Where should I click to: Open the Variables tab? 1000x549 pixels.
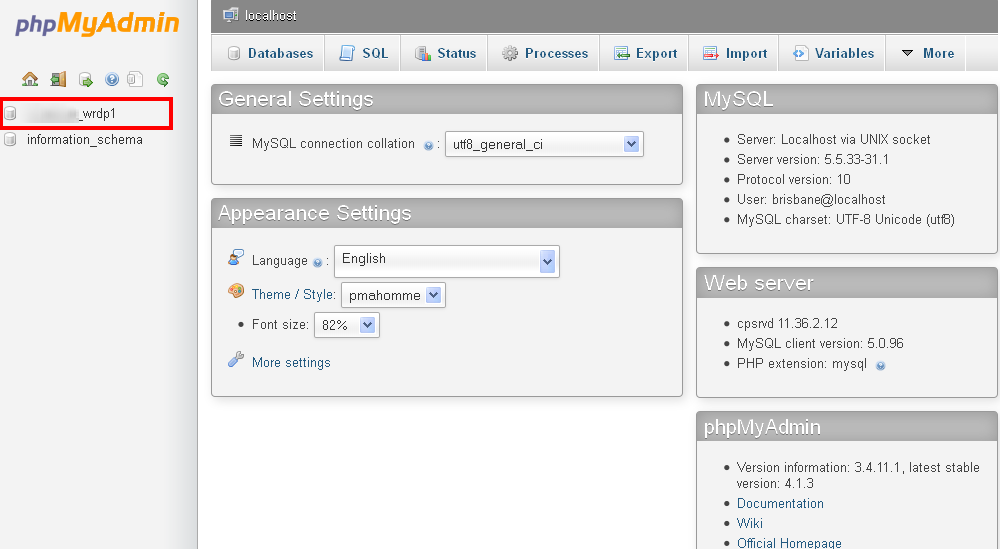point(832,54)
